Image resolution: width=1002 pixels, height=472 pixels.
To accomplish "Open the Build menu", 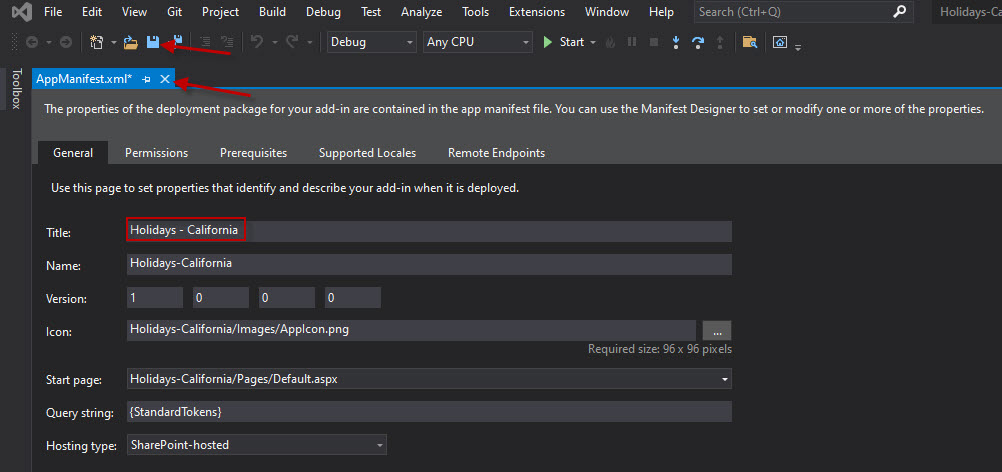I will coord(272,12).
